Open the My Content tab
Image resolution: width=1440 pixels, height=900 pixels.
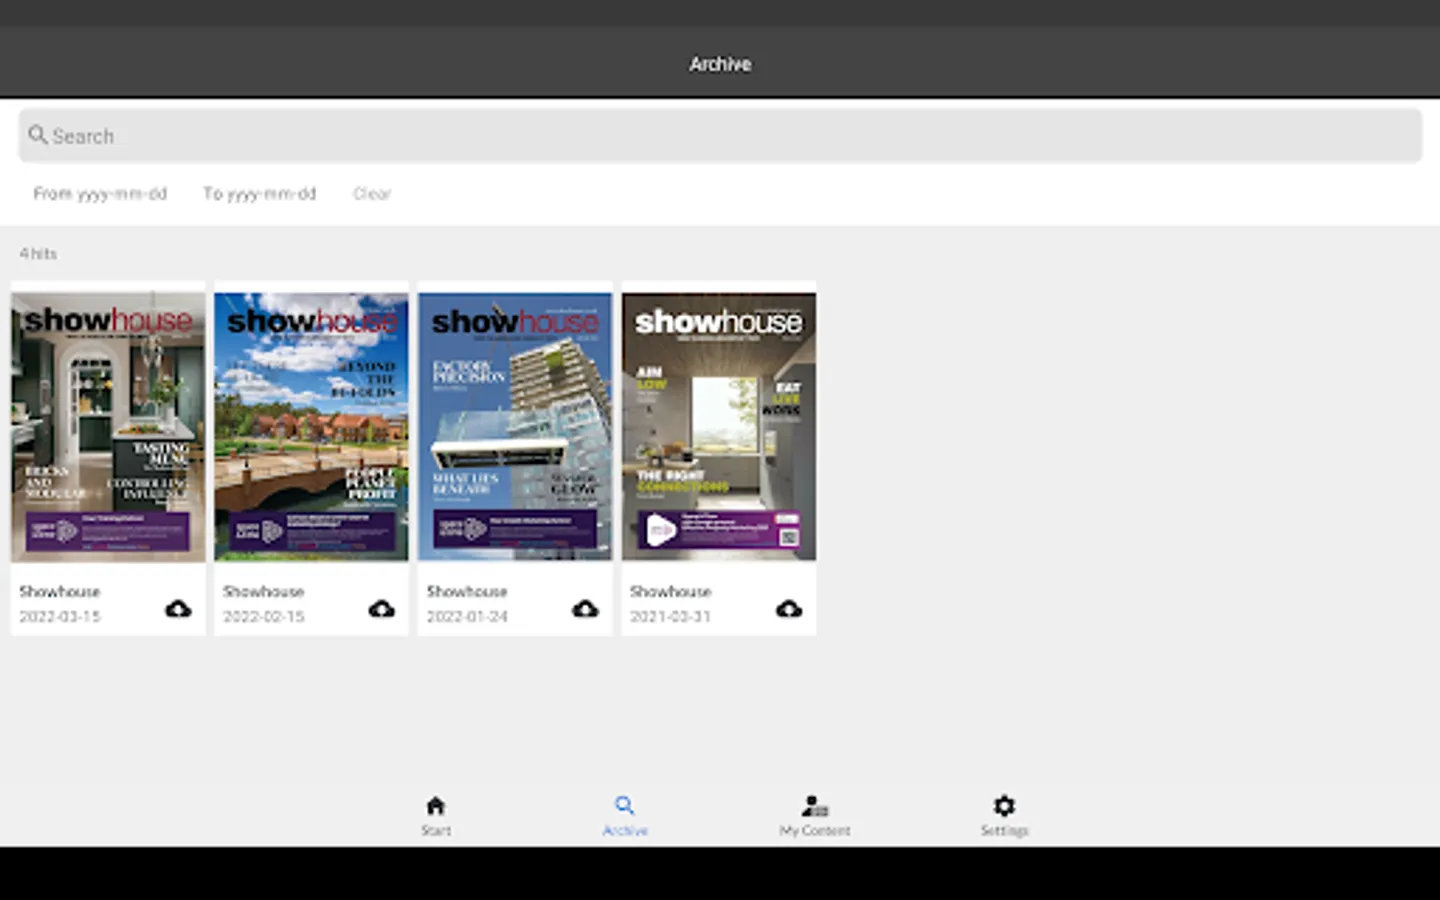[x=815, y=815]
